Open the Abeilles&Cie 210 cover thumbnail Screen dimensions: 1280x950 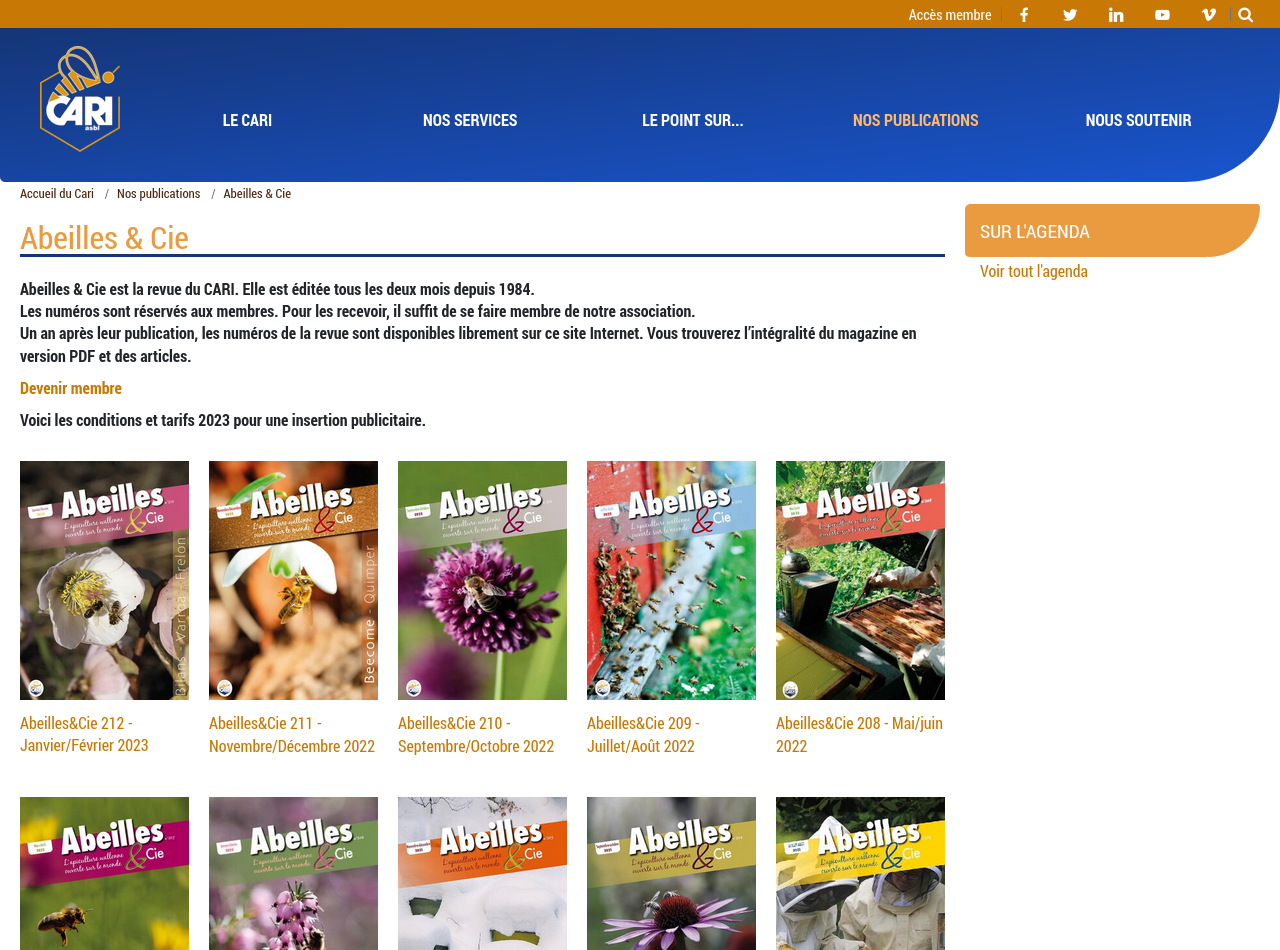482,580
